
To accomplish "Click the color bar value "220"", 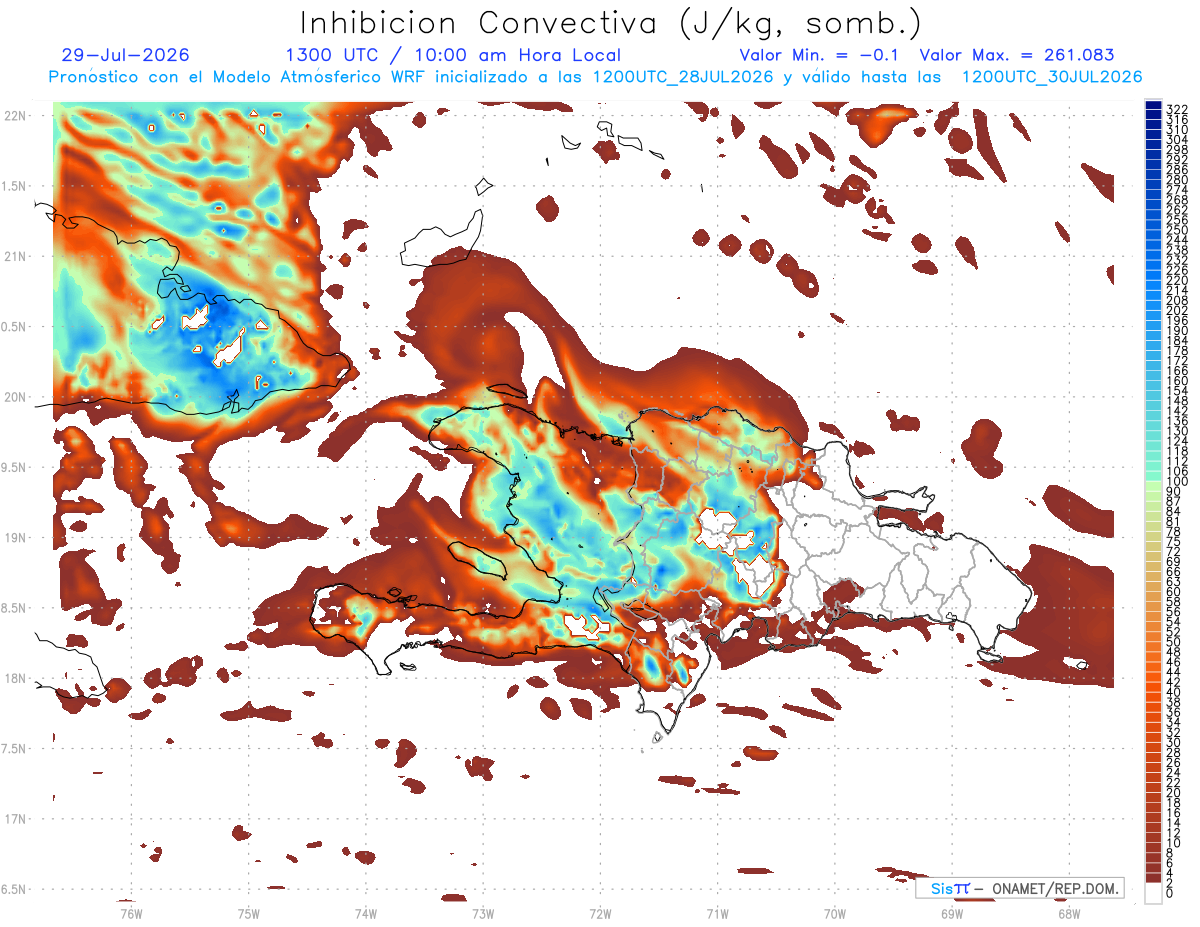I will [1177, 281].
